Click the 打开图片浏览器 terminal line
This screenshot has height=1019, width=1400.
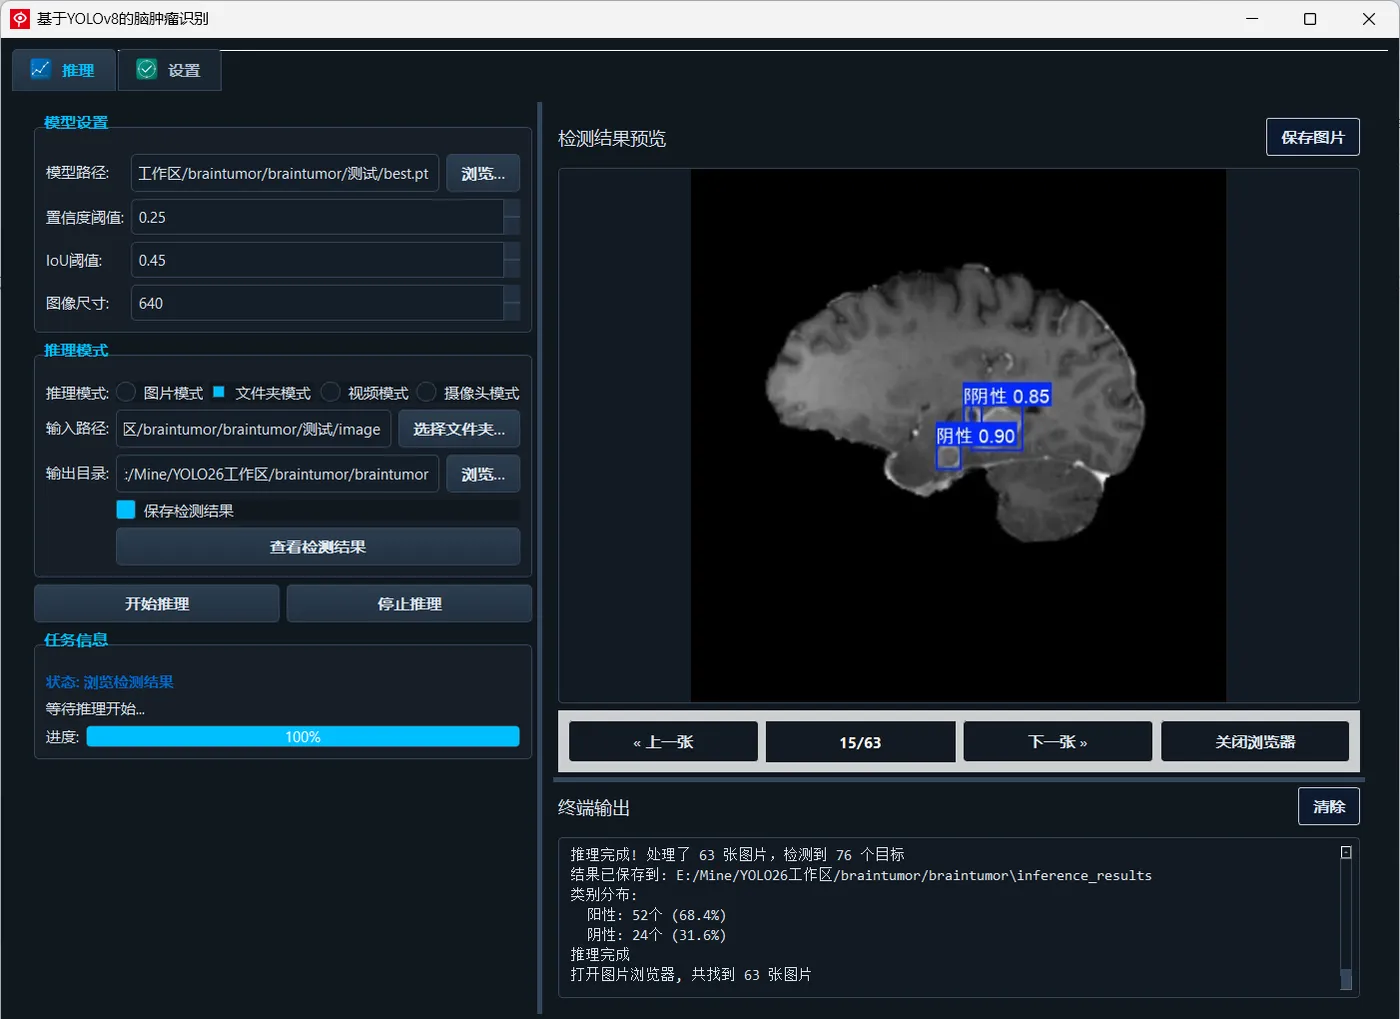tap(691, 974)
